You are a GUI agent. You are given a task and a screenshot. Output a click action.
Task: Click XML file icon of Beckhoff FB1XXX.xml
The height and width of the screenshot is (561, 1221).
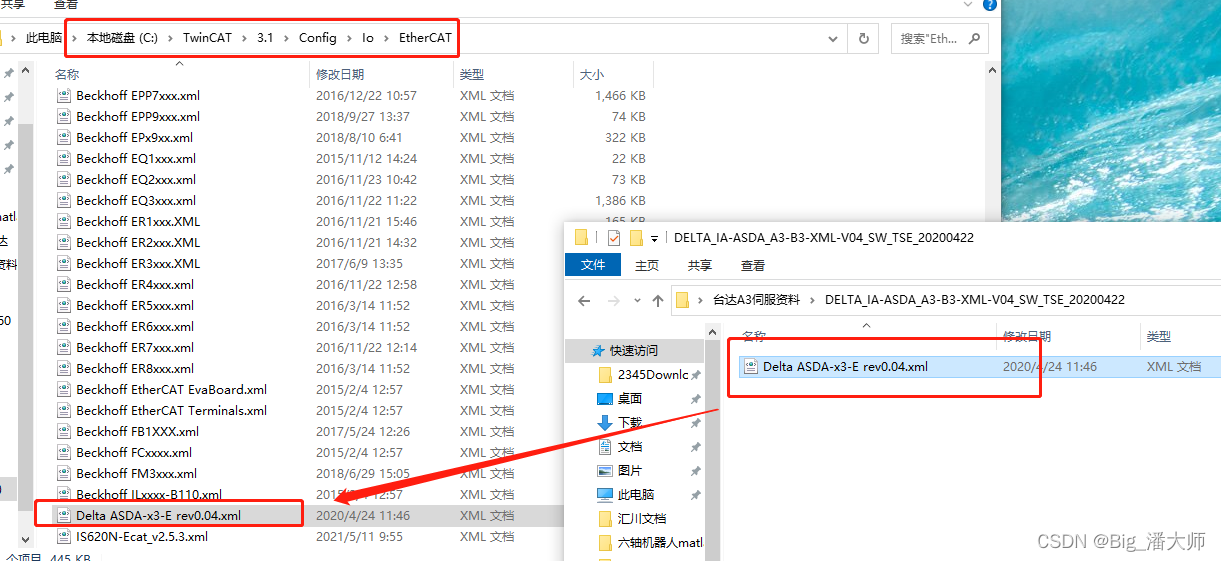[x=64, y=432]
